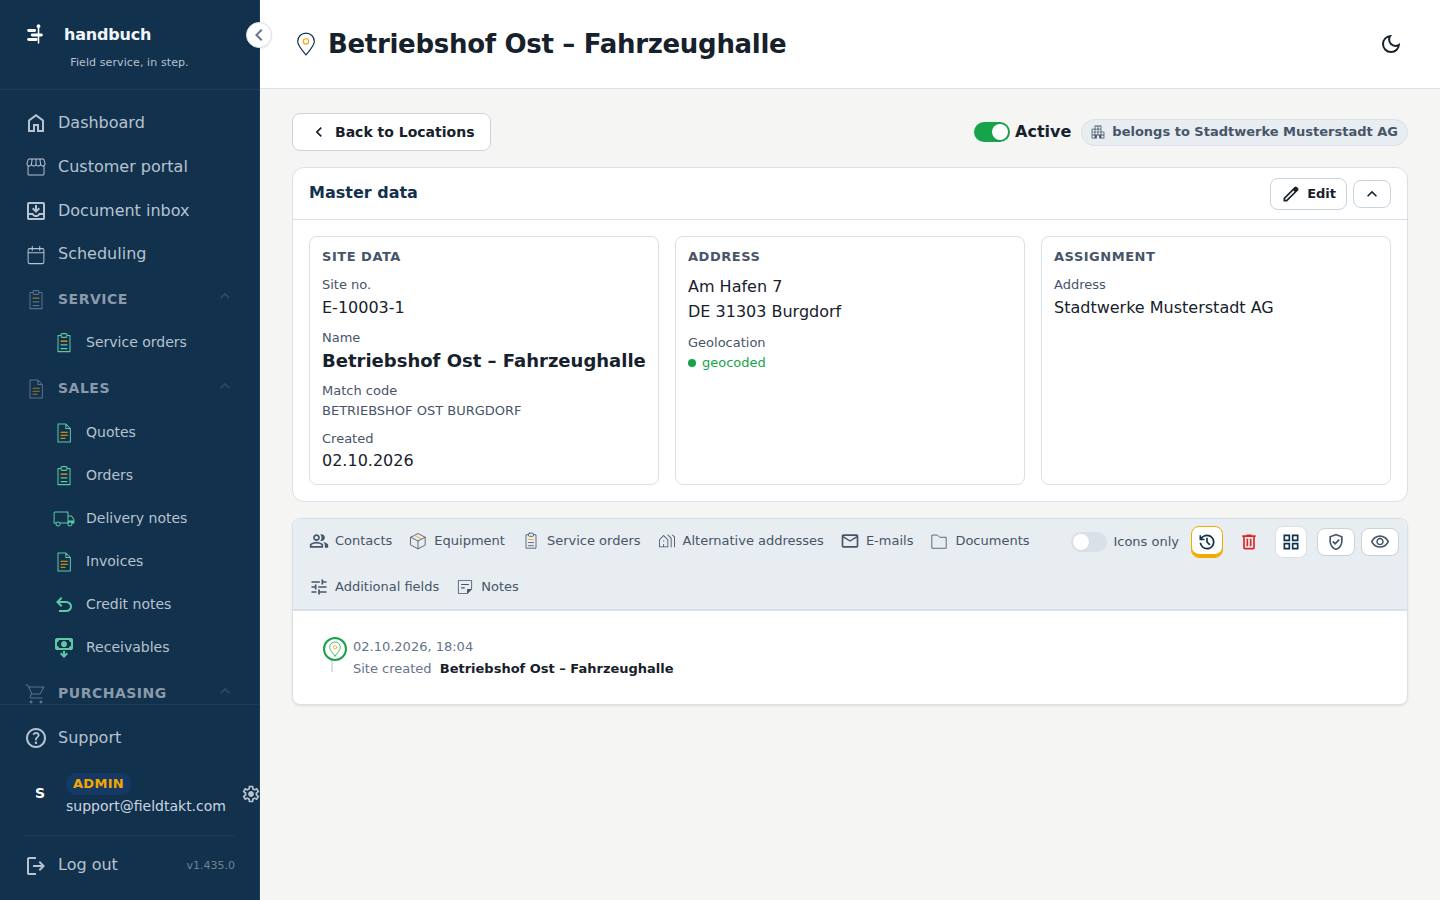Edit the master data
Image resolution: width=1440 pixels, height=900 pixels.
pos(1308,194)
